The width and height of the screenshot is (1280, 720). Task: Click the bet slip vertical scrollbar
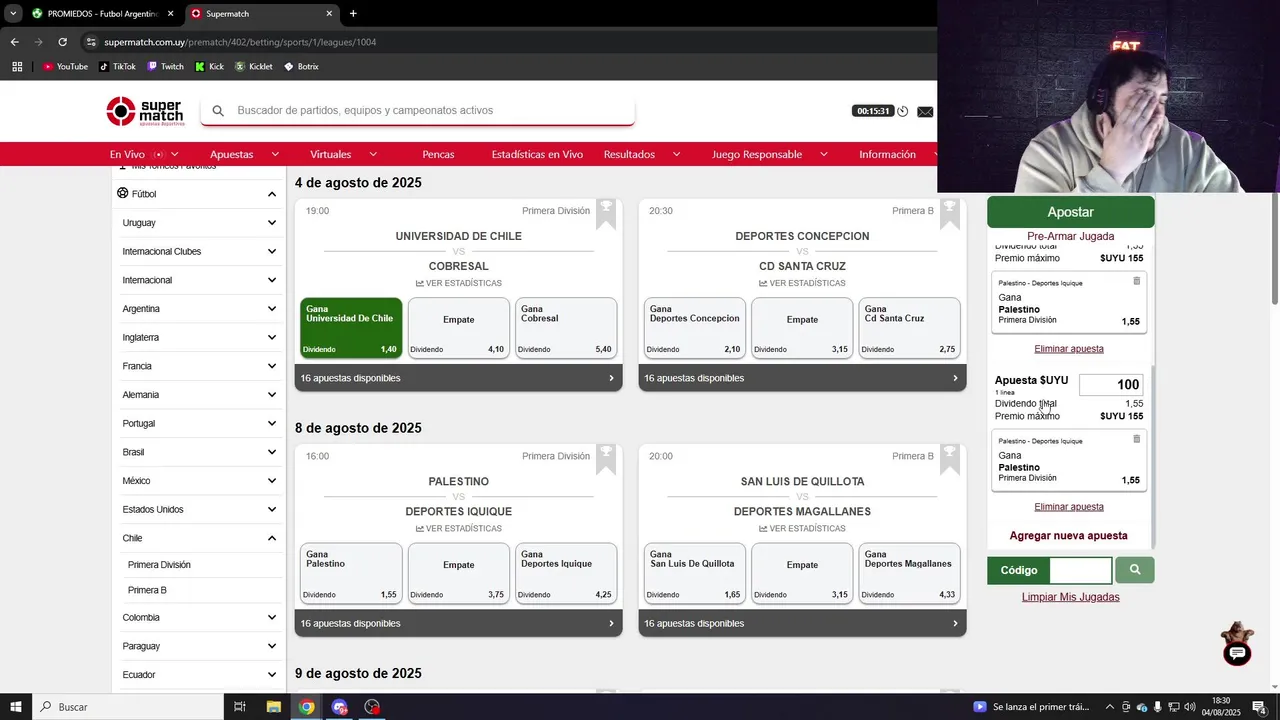pyautogui.click(x=1152, y=457)
